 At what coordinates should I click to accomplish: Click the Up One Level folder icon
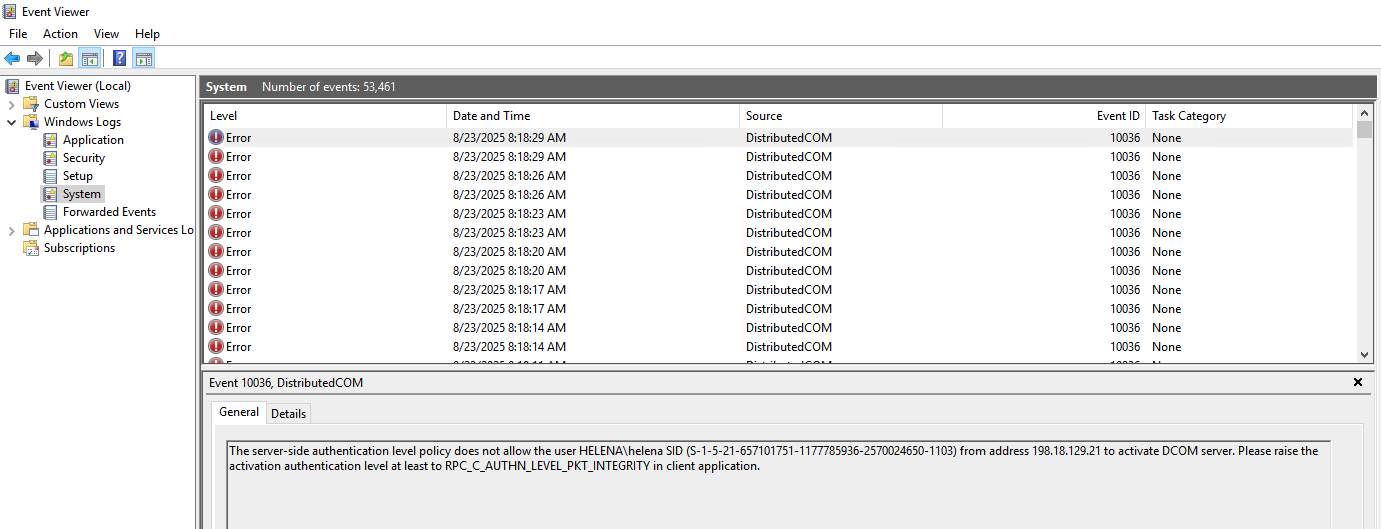(65, 58)
